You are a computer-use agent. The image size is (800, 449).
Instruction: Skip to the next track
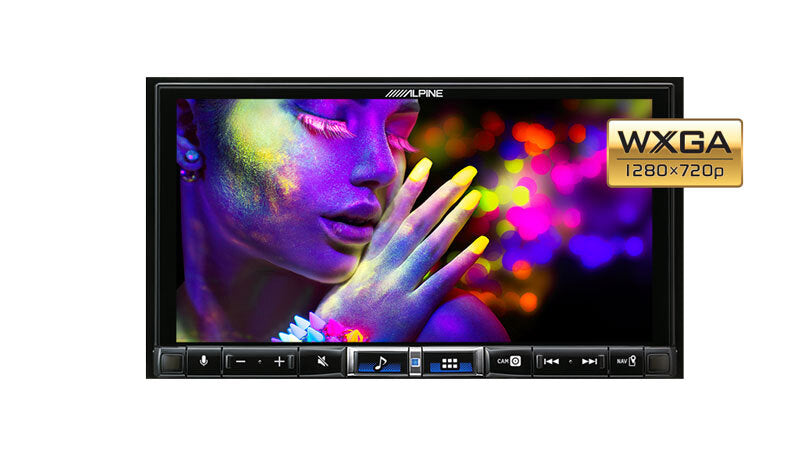point(589,361)
